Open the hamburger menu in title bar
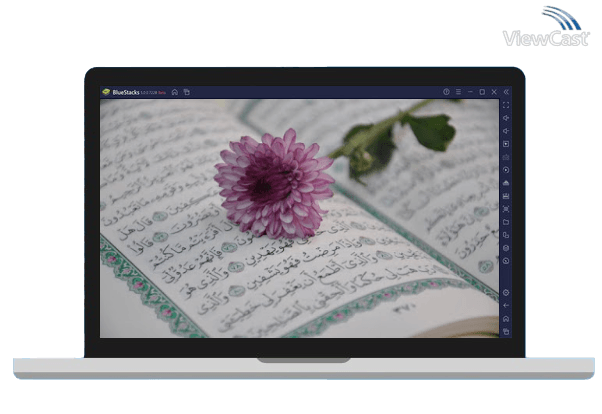 [x=458, y=92]
